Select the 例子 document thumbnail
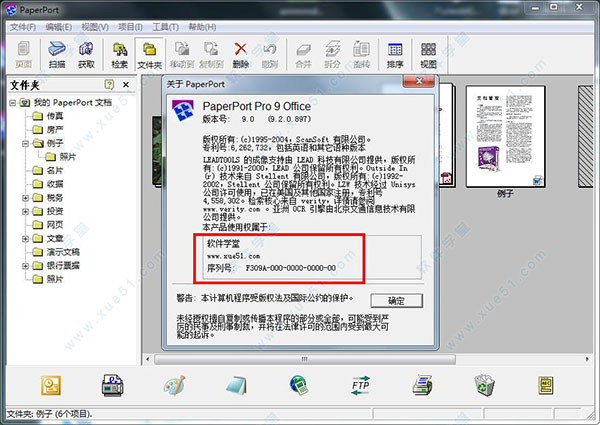This screenshot has width=600, height=425. click(505, 137)
